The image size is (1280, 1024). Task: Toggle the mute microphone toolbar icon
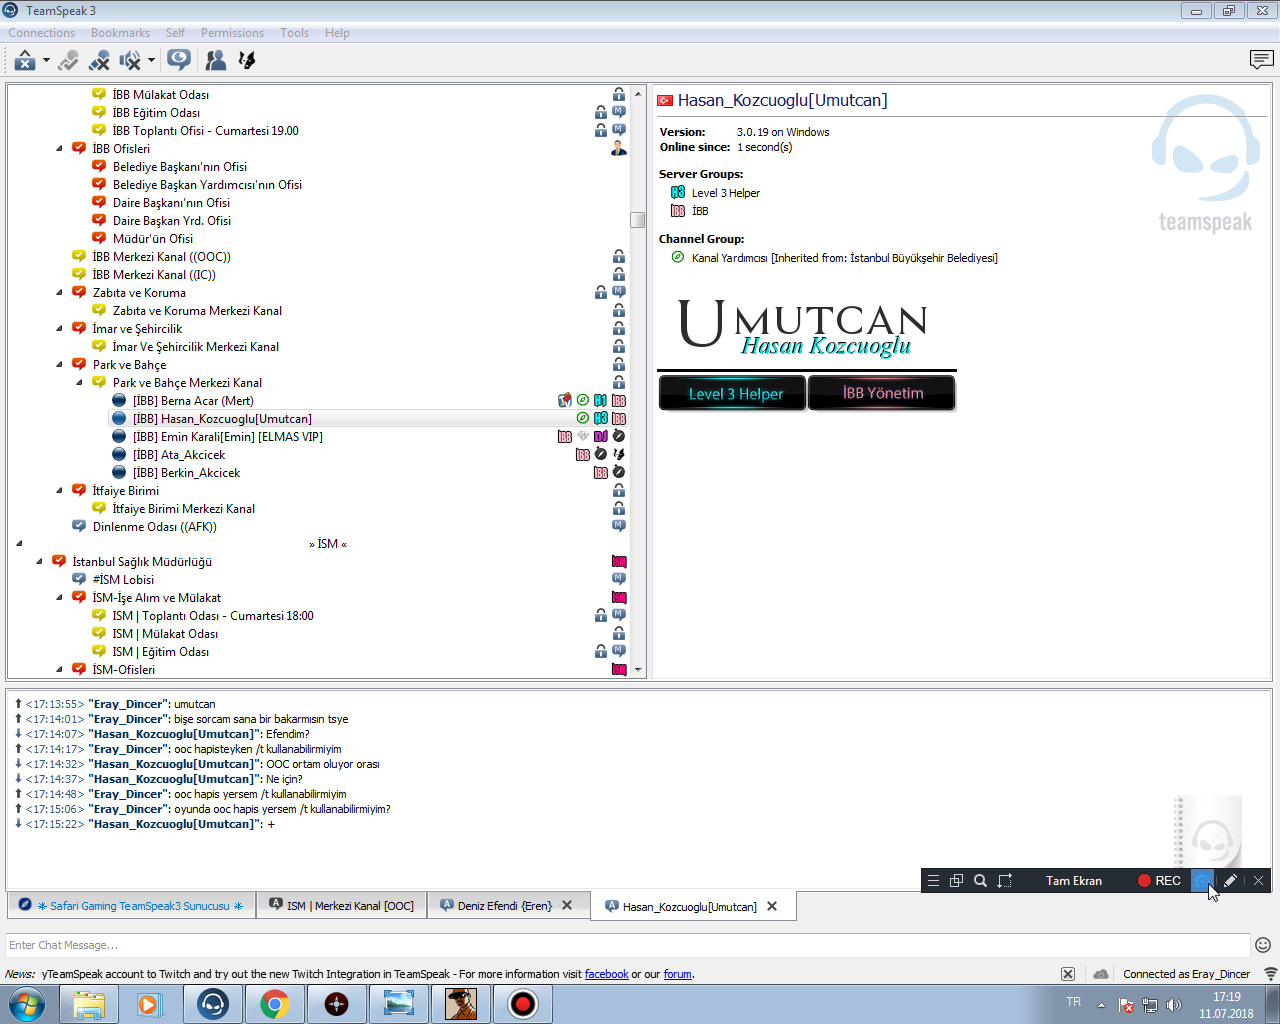pos(98,61)
